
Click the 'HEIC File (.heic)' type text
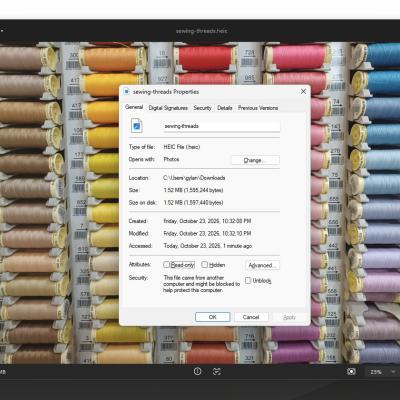(182, 147)
